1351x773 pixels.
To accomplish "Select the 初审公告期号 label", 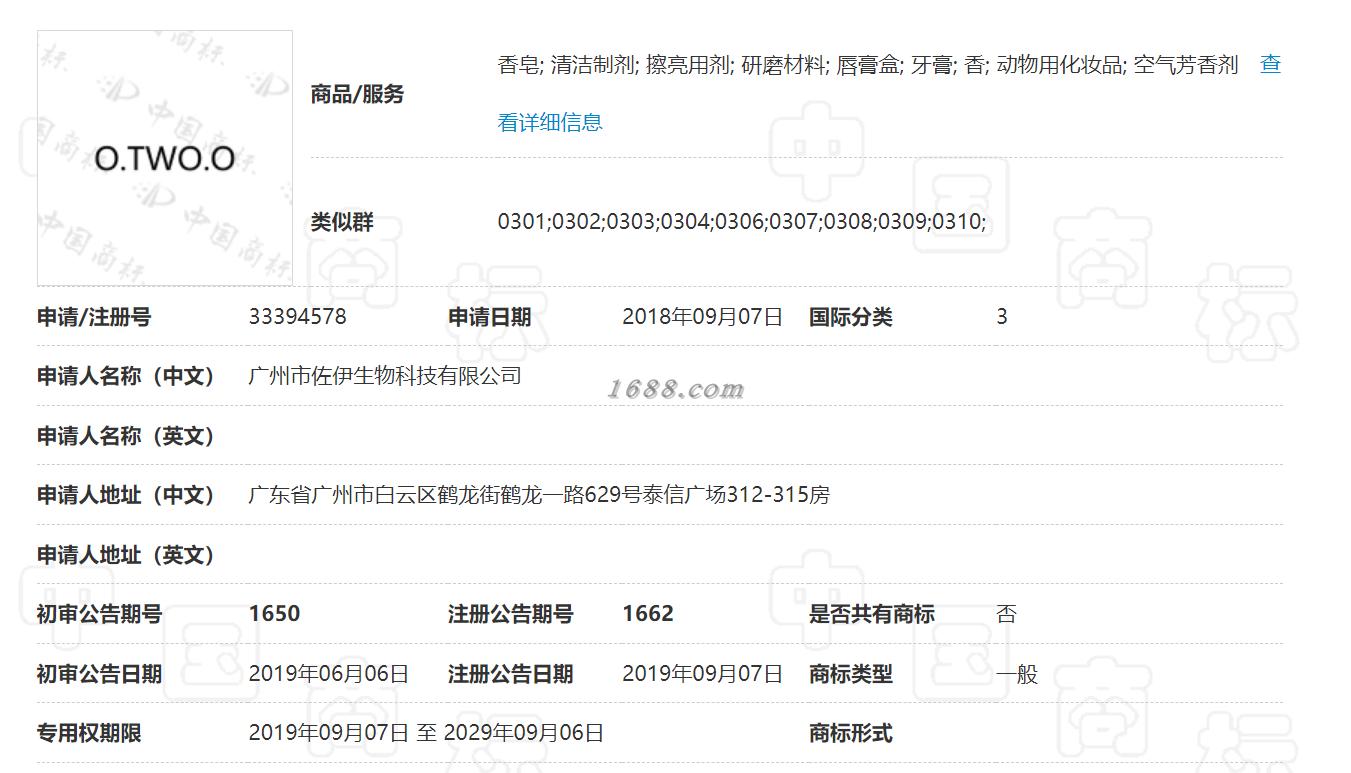I will [x=99, y=614].
